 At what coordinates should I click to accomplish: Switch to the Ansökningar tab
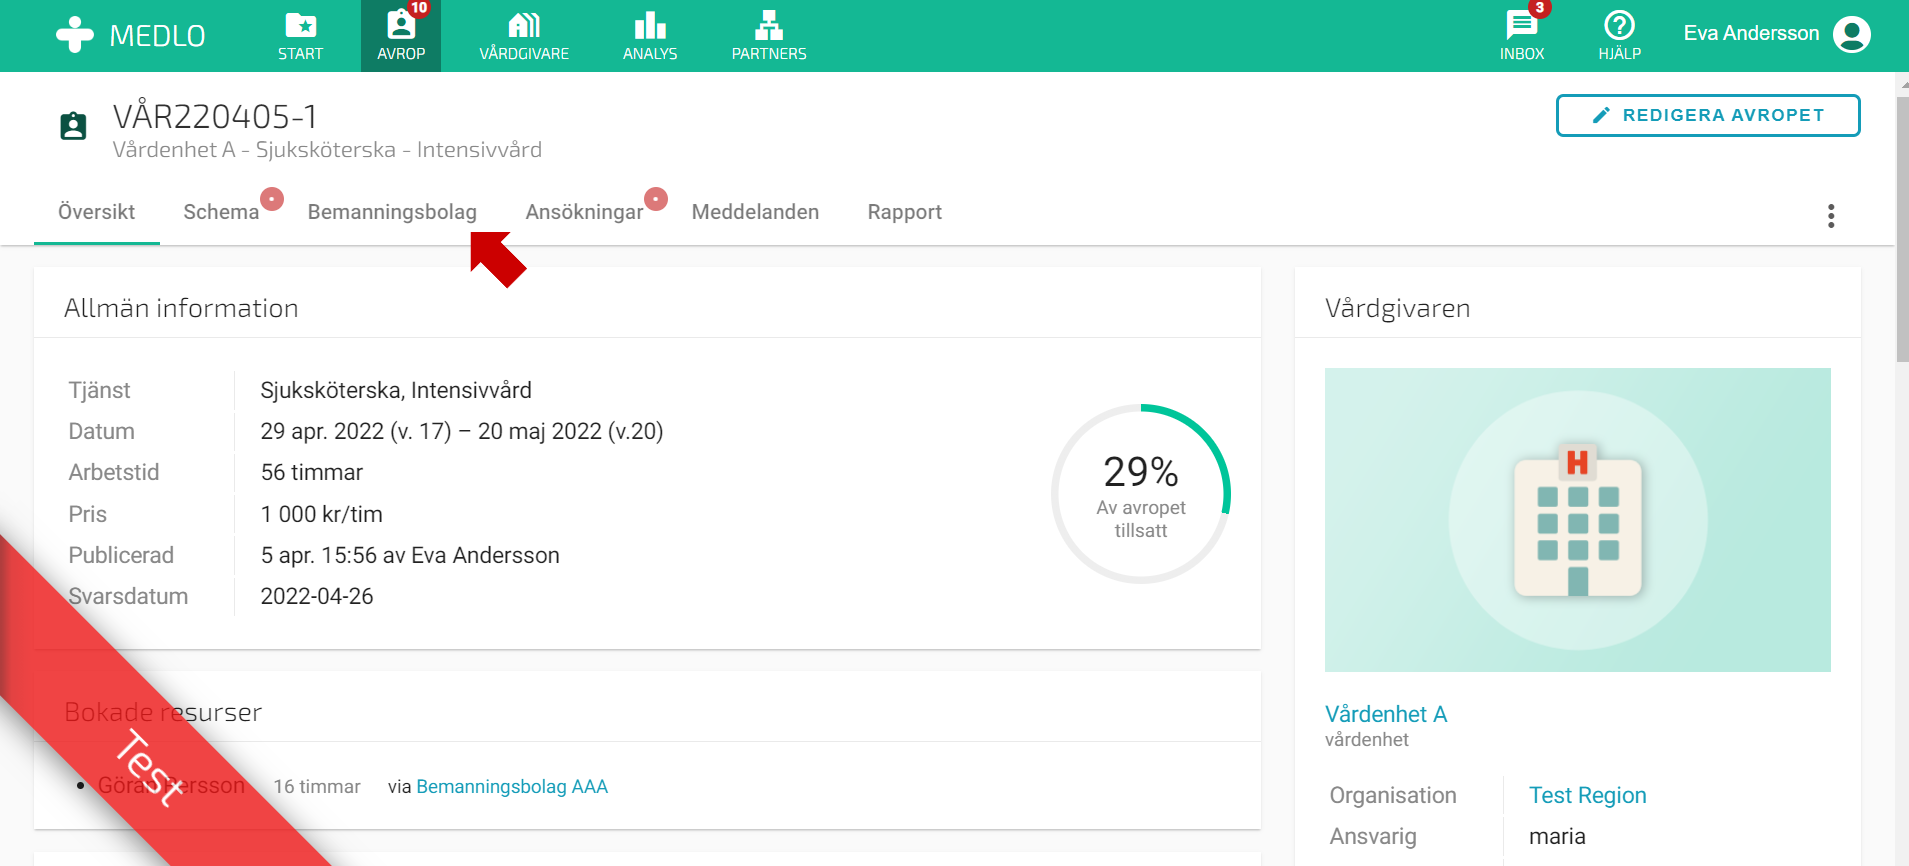(x=584, y=212)
